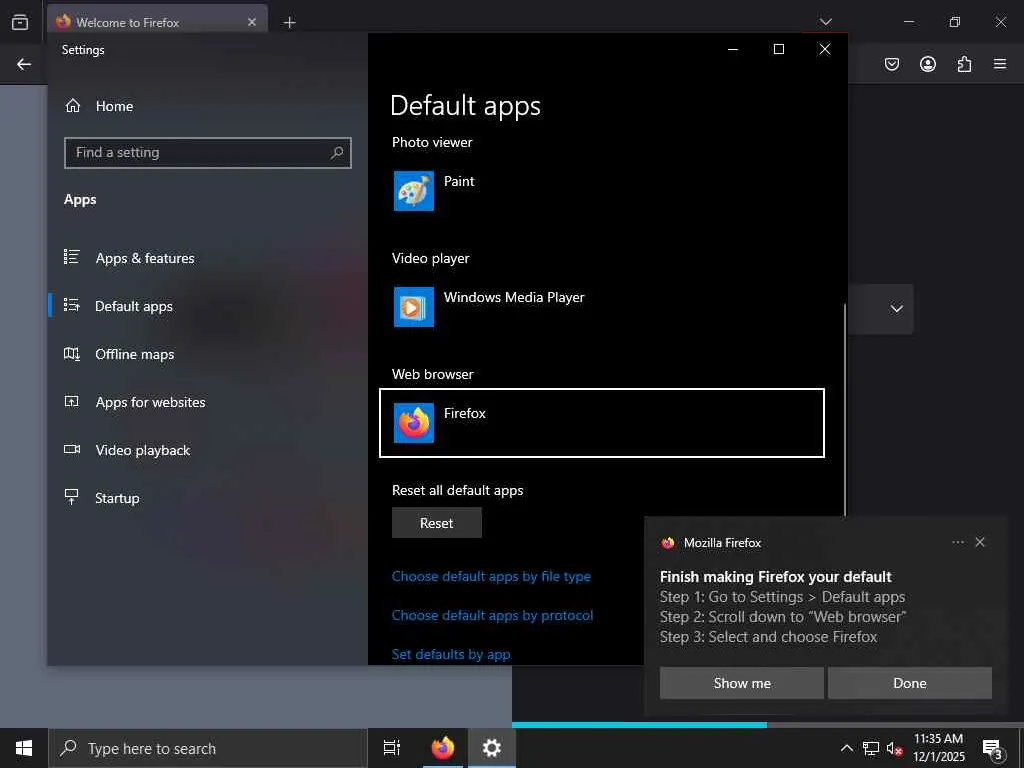
Task: Open Windows Start menu
Action: [x=24, y=748]
